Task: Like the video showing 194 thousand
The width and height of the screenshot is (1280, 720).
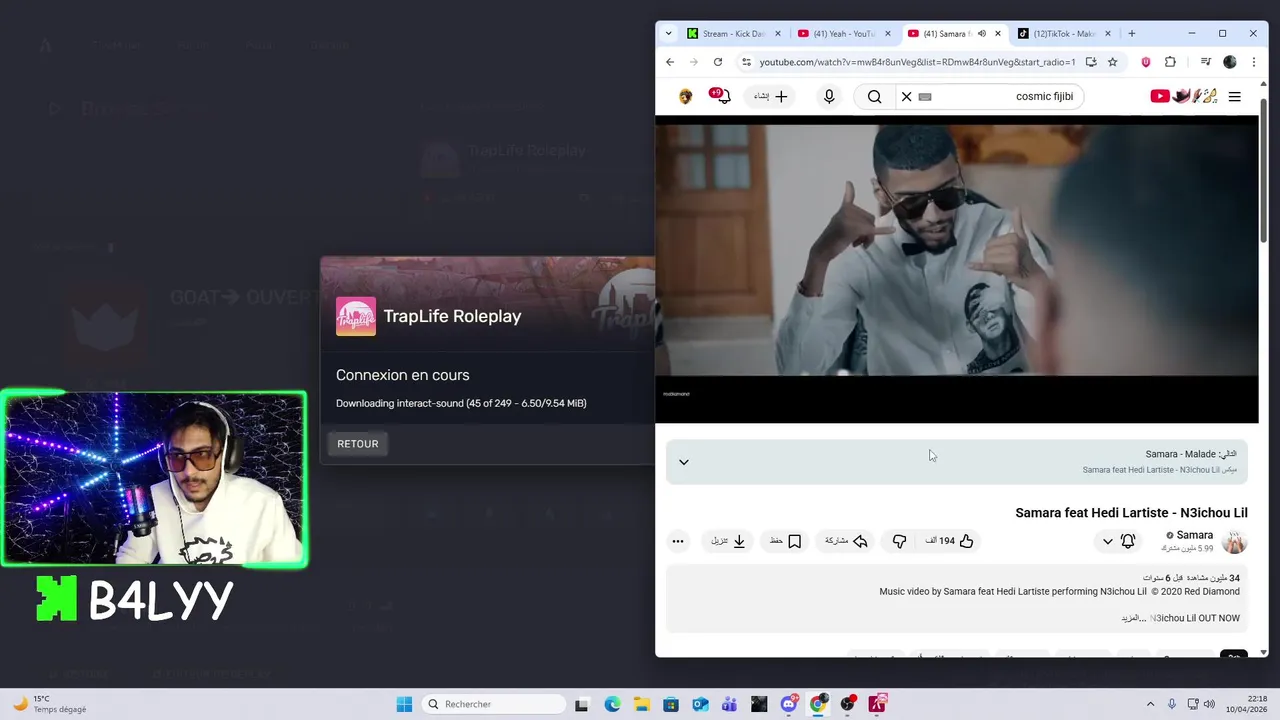Action: click(950, 541)
